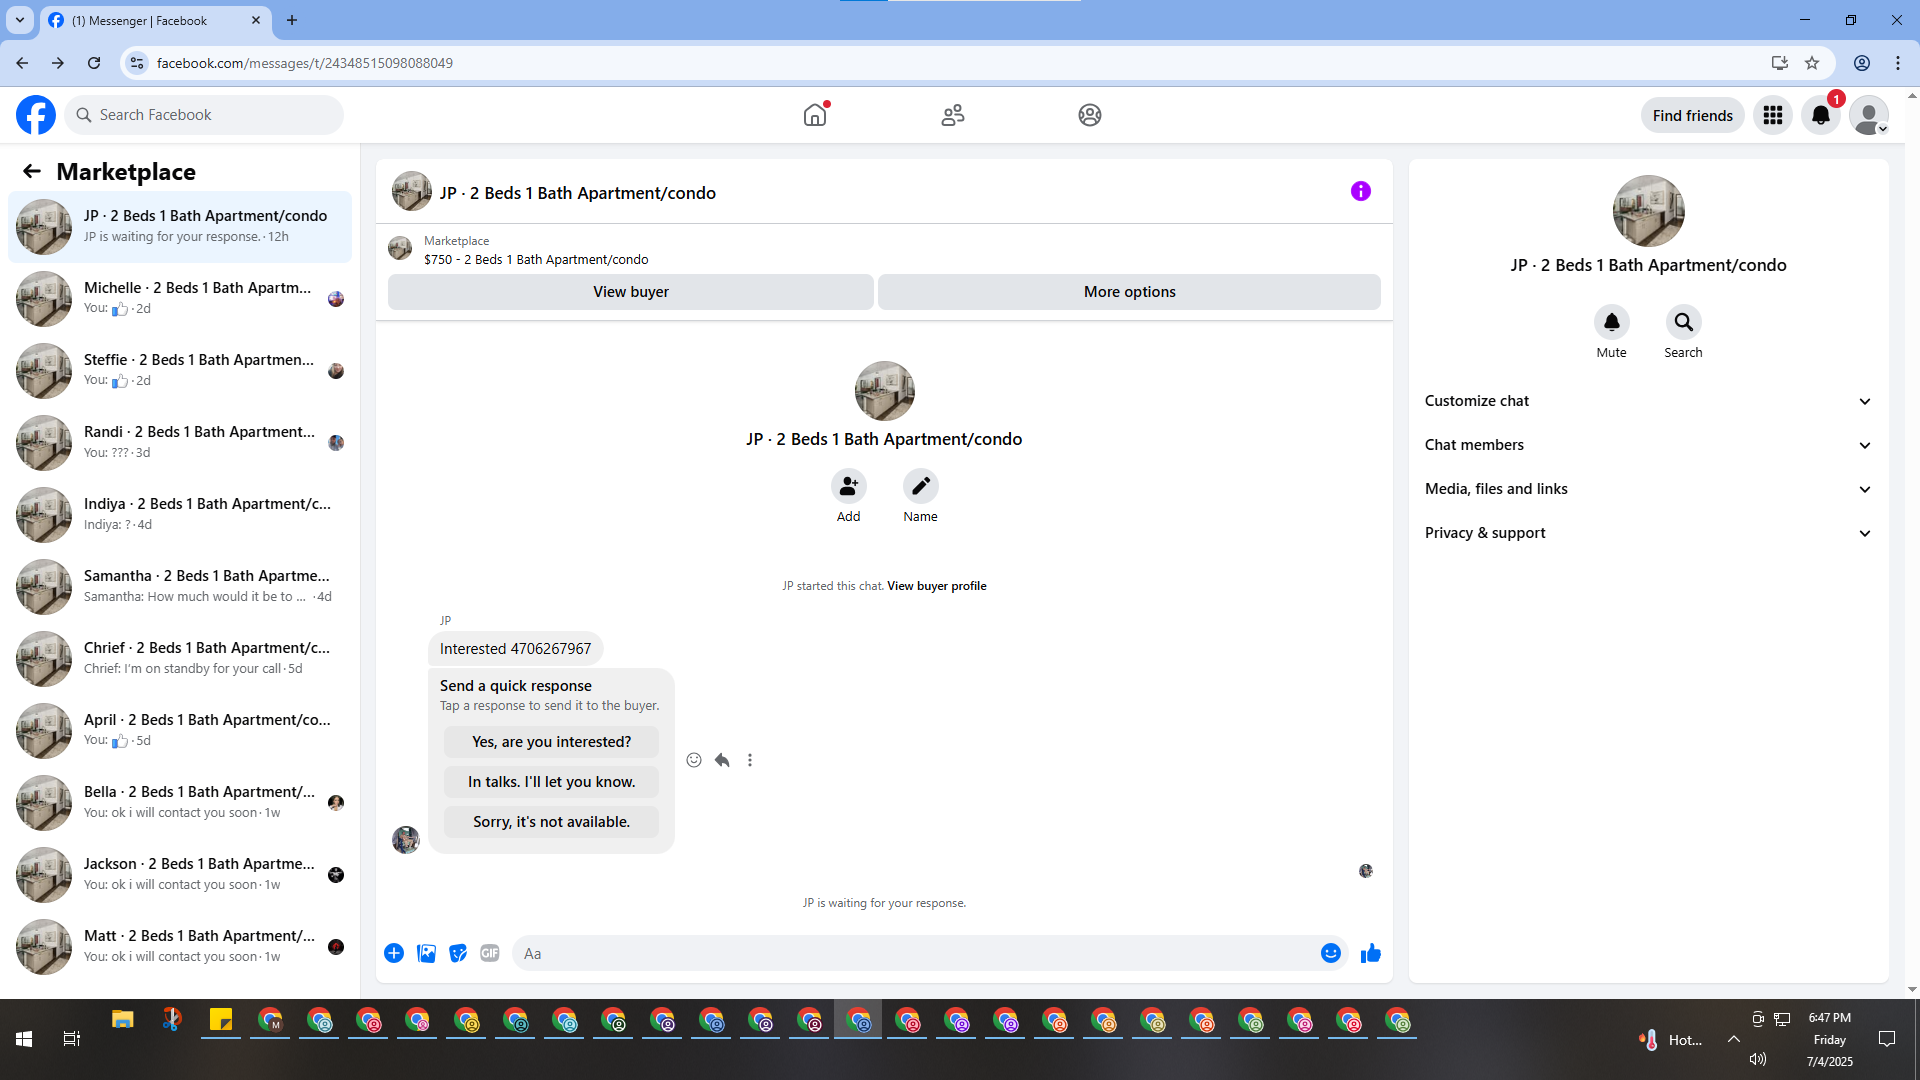Click the Mute bell icon
The width and height of the screenshot is (1920, 1080).
[1611, 322]
